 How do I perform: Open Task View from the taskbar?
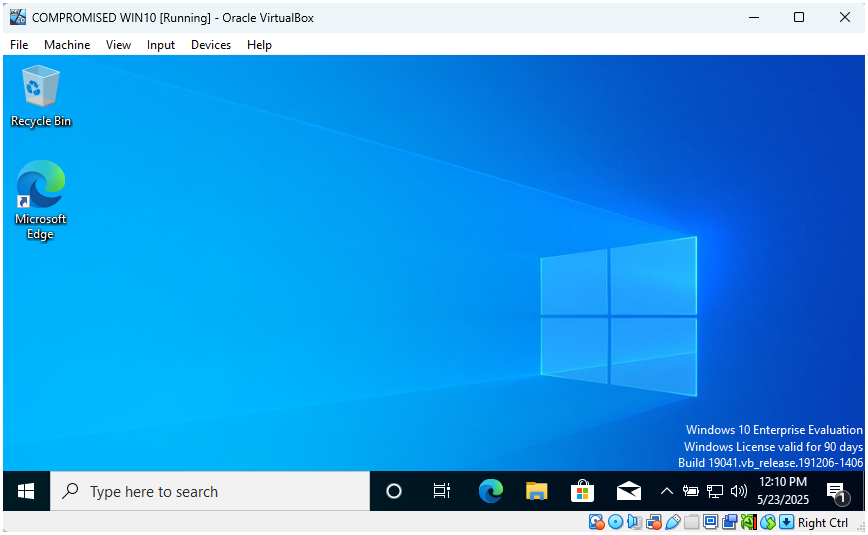pyautogui.click(x=441, y=491)
